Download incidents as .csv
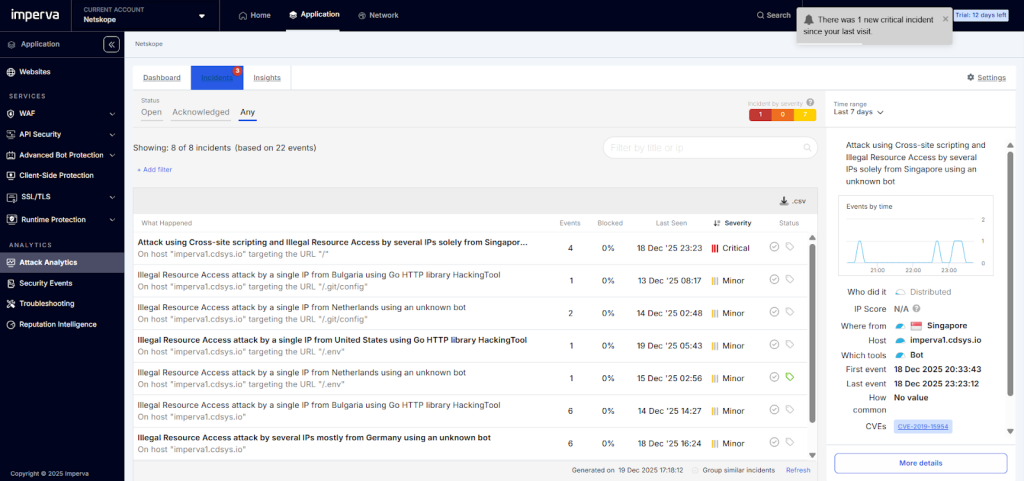This screenshot has height=481, width=1024. tap(792, 201)
